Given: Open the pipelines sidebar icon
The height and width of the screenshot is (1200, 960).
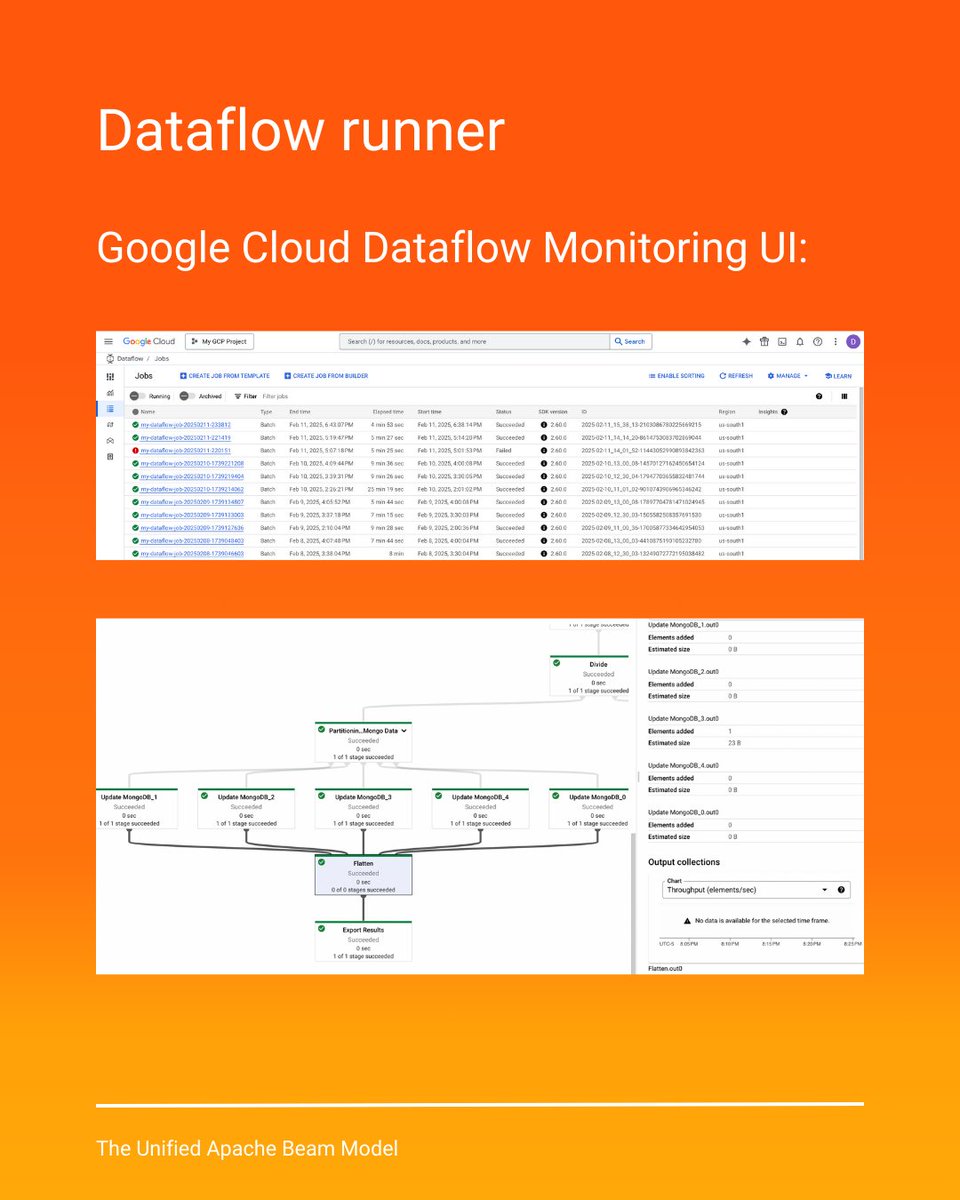Looking at the screenshot, I should 110,425.
